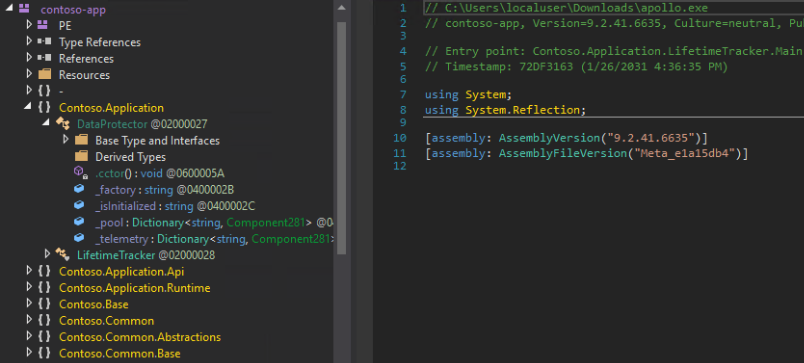The width and height of the screenshot is (804, 363).
Task: Click the scrollbar up arrow in tree panel
Action: (x=341, y=7)
